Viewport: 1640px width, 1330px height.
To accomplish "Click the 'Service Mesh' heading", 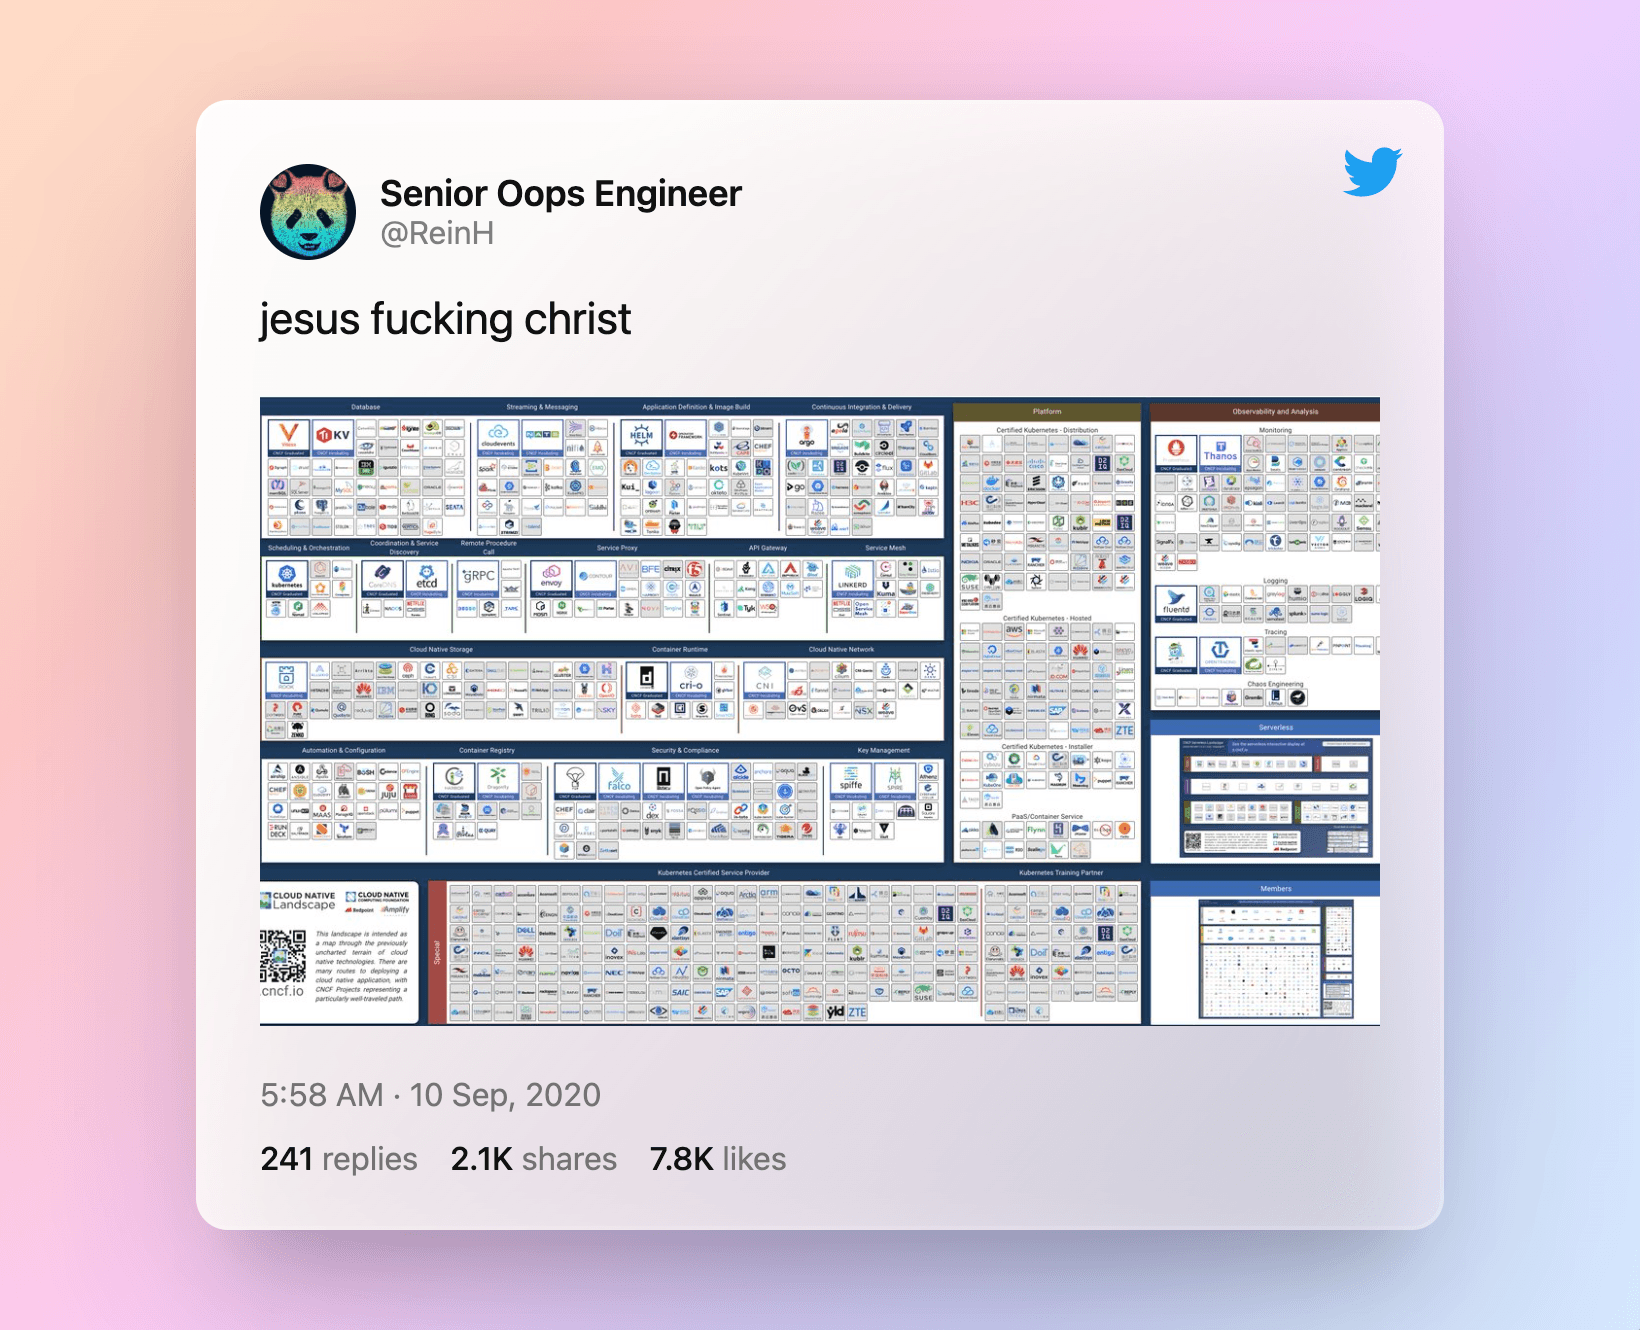I will (886, 548).
